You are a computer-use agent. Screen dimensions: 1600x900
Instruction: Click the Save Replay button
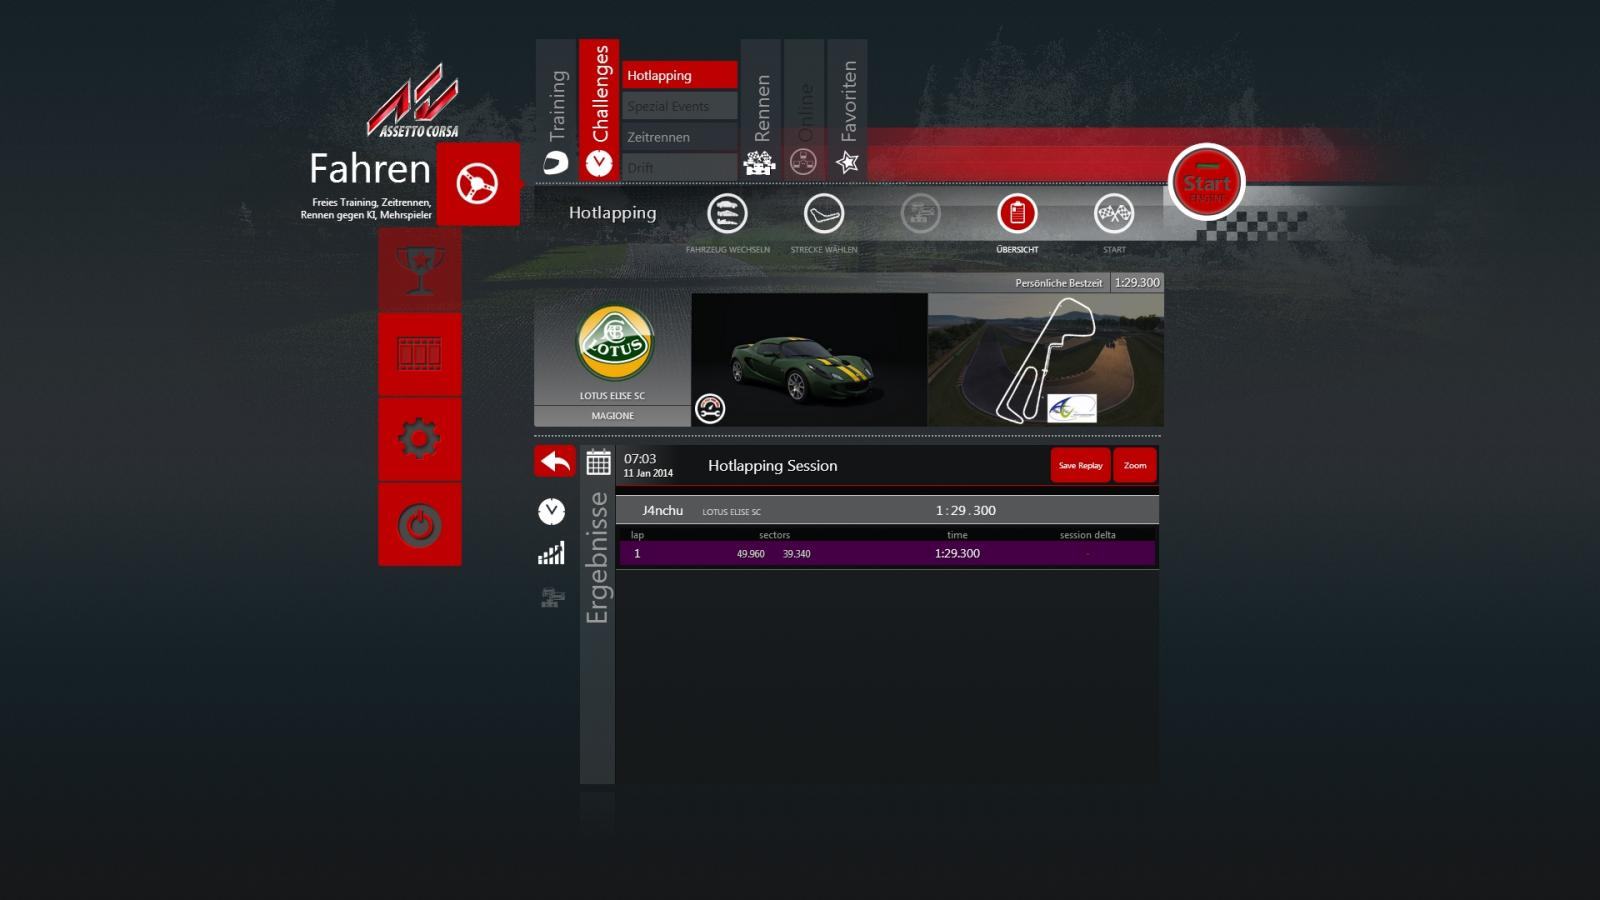[1080, 465]
